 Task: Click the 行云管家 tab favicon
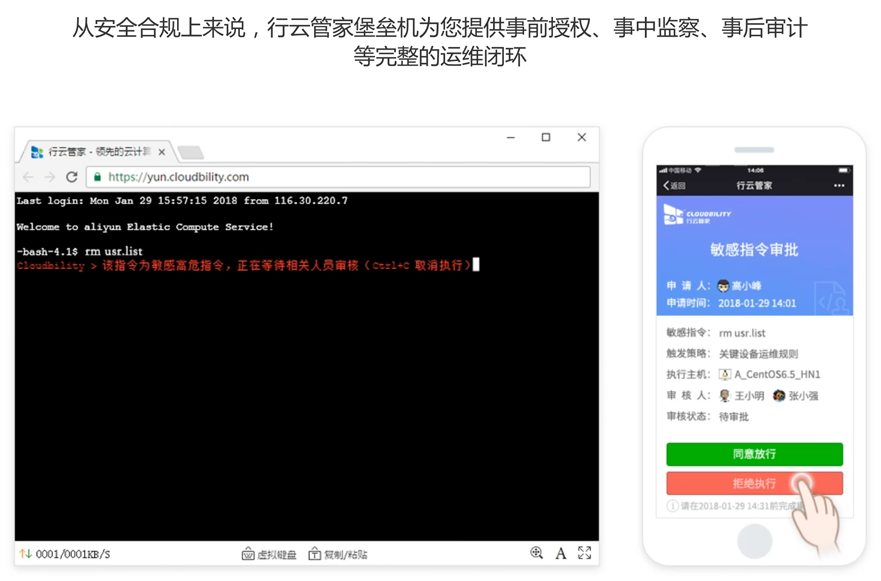pyautogui.click(x=37, y=152)
